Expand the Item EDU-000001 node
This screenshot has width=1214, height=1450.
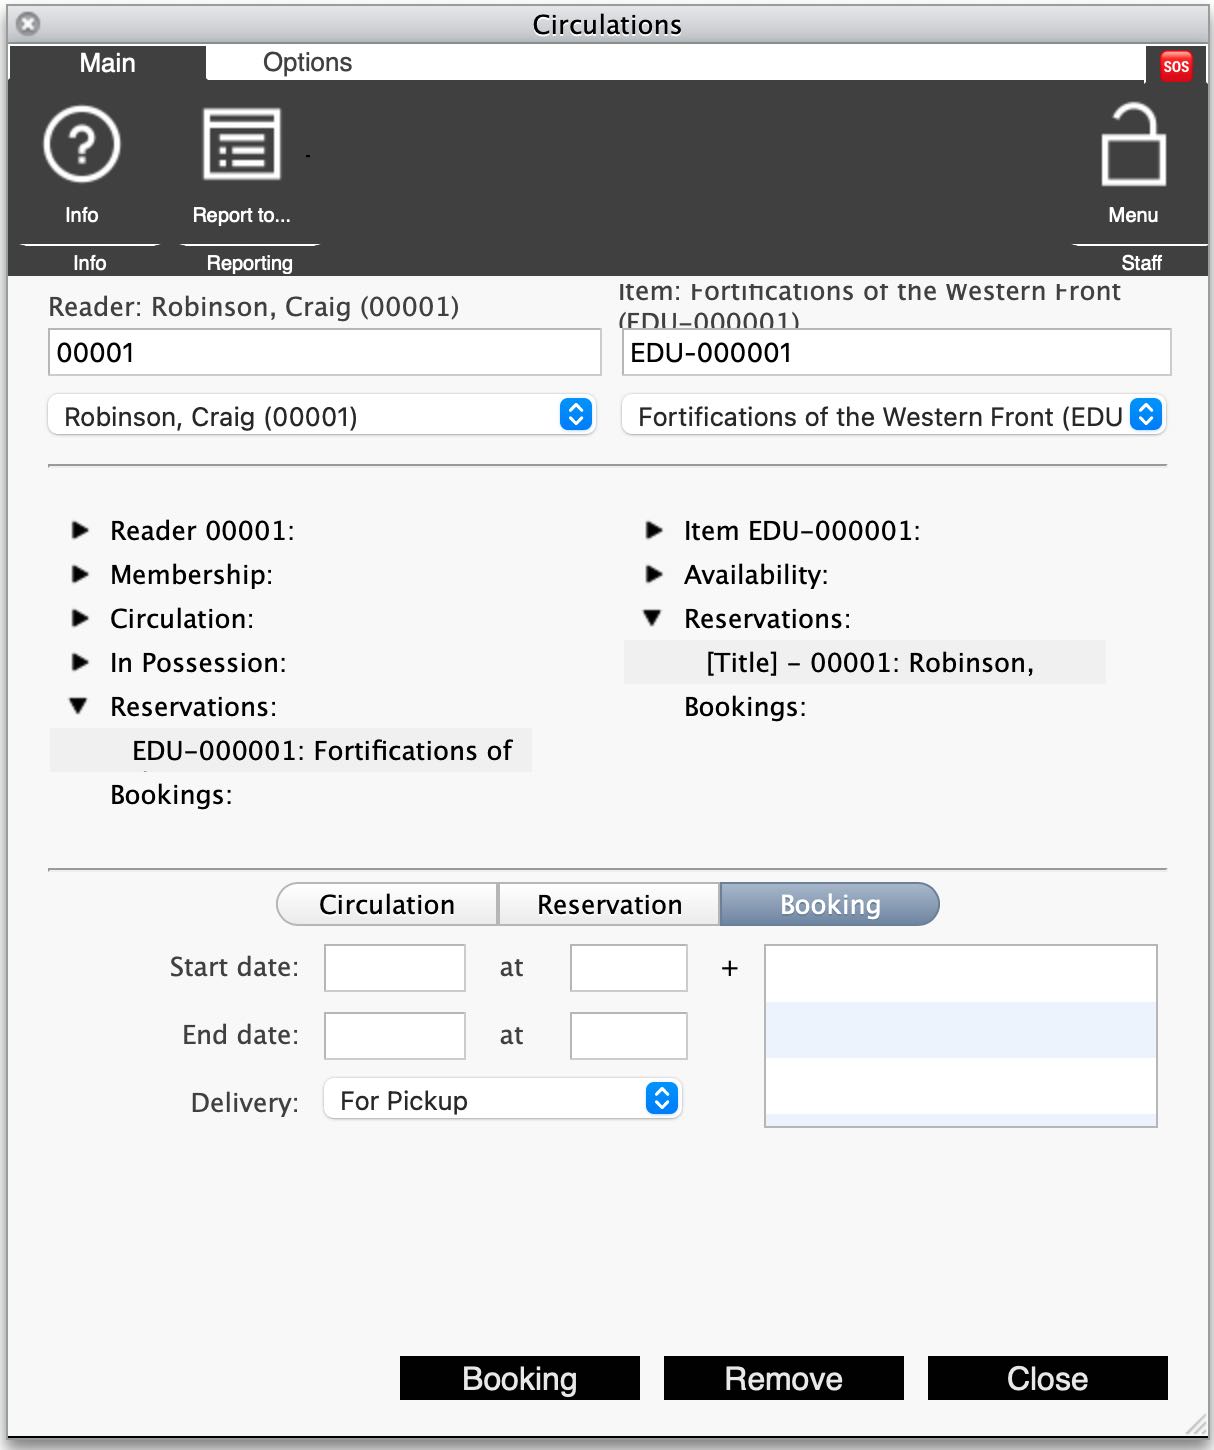pyautogui.click(x=655, y=530)
